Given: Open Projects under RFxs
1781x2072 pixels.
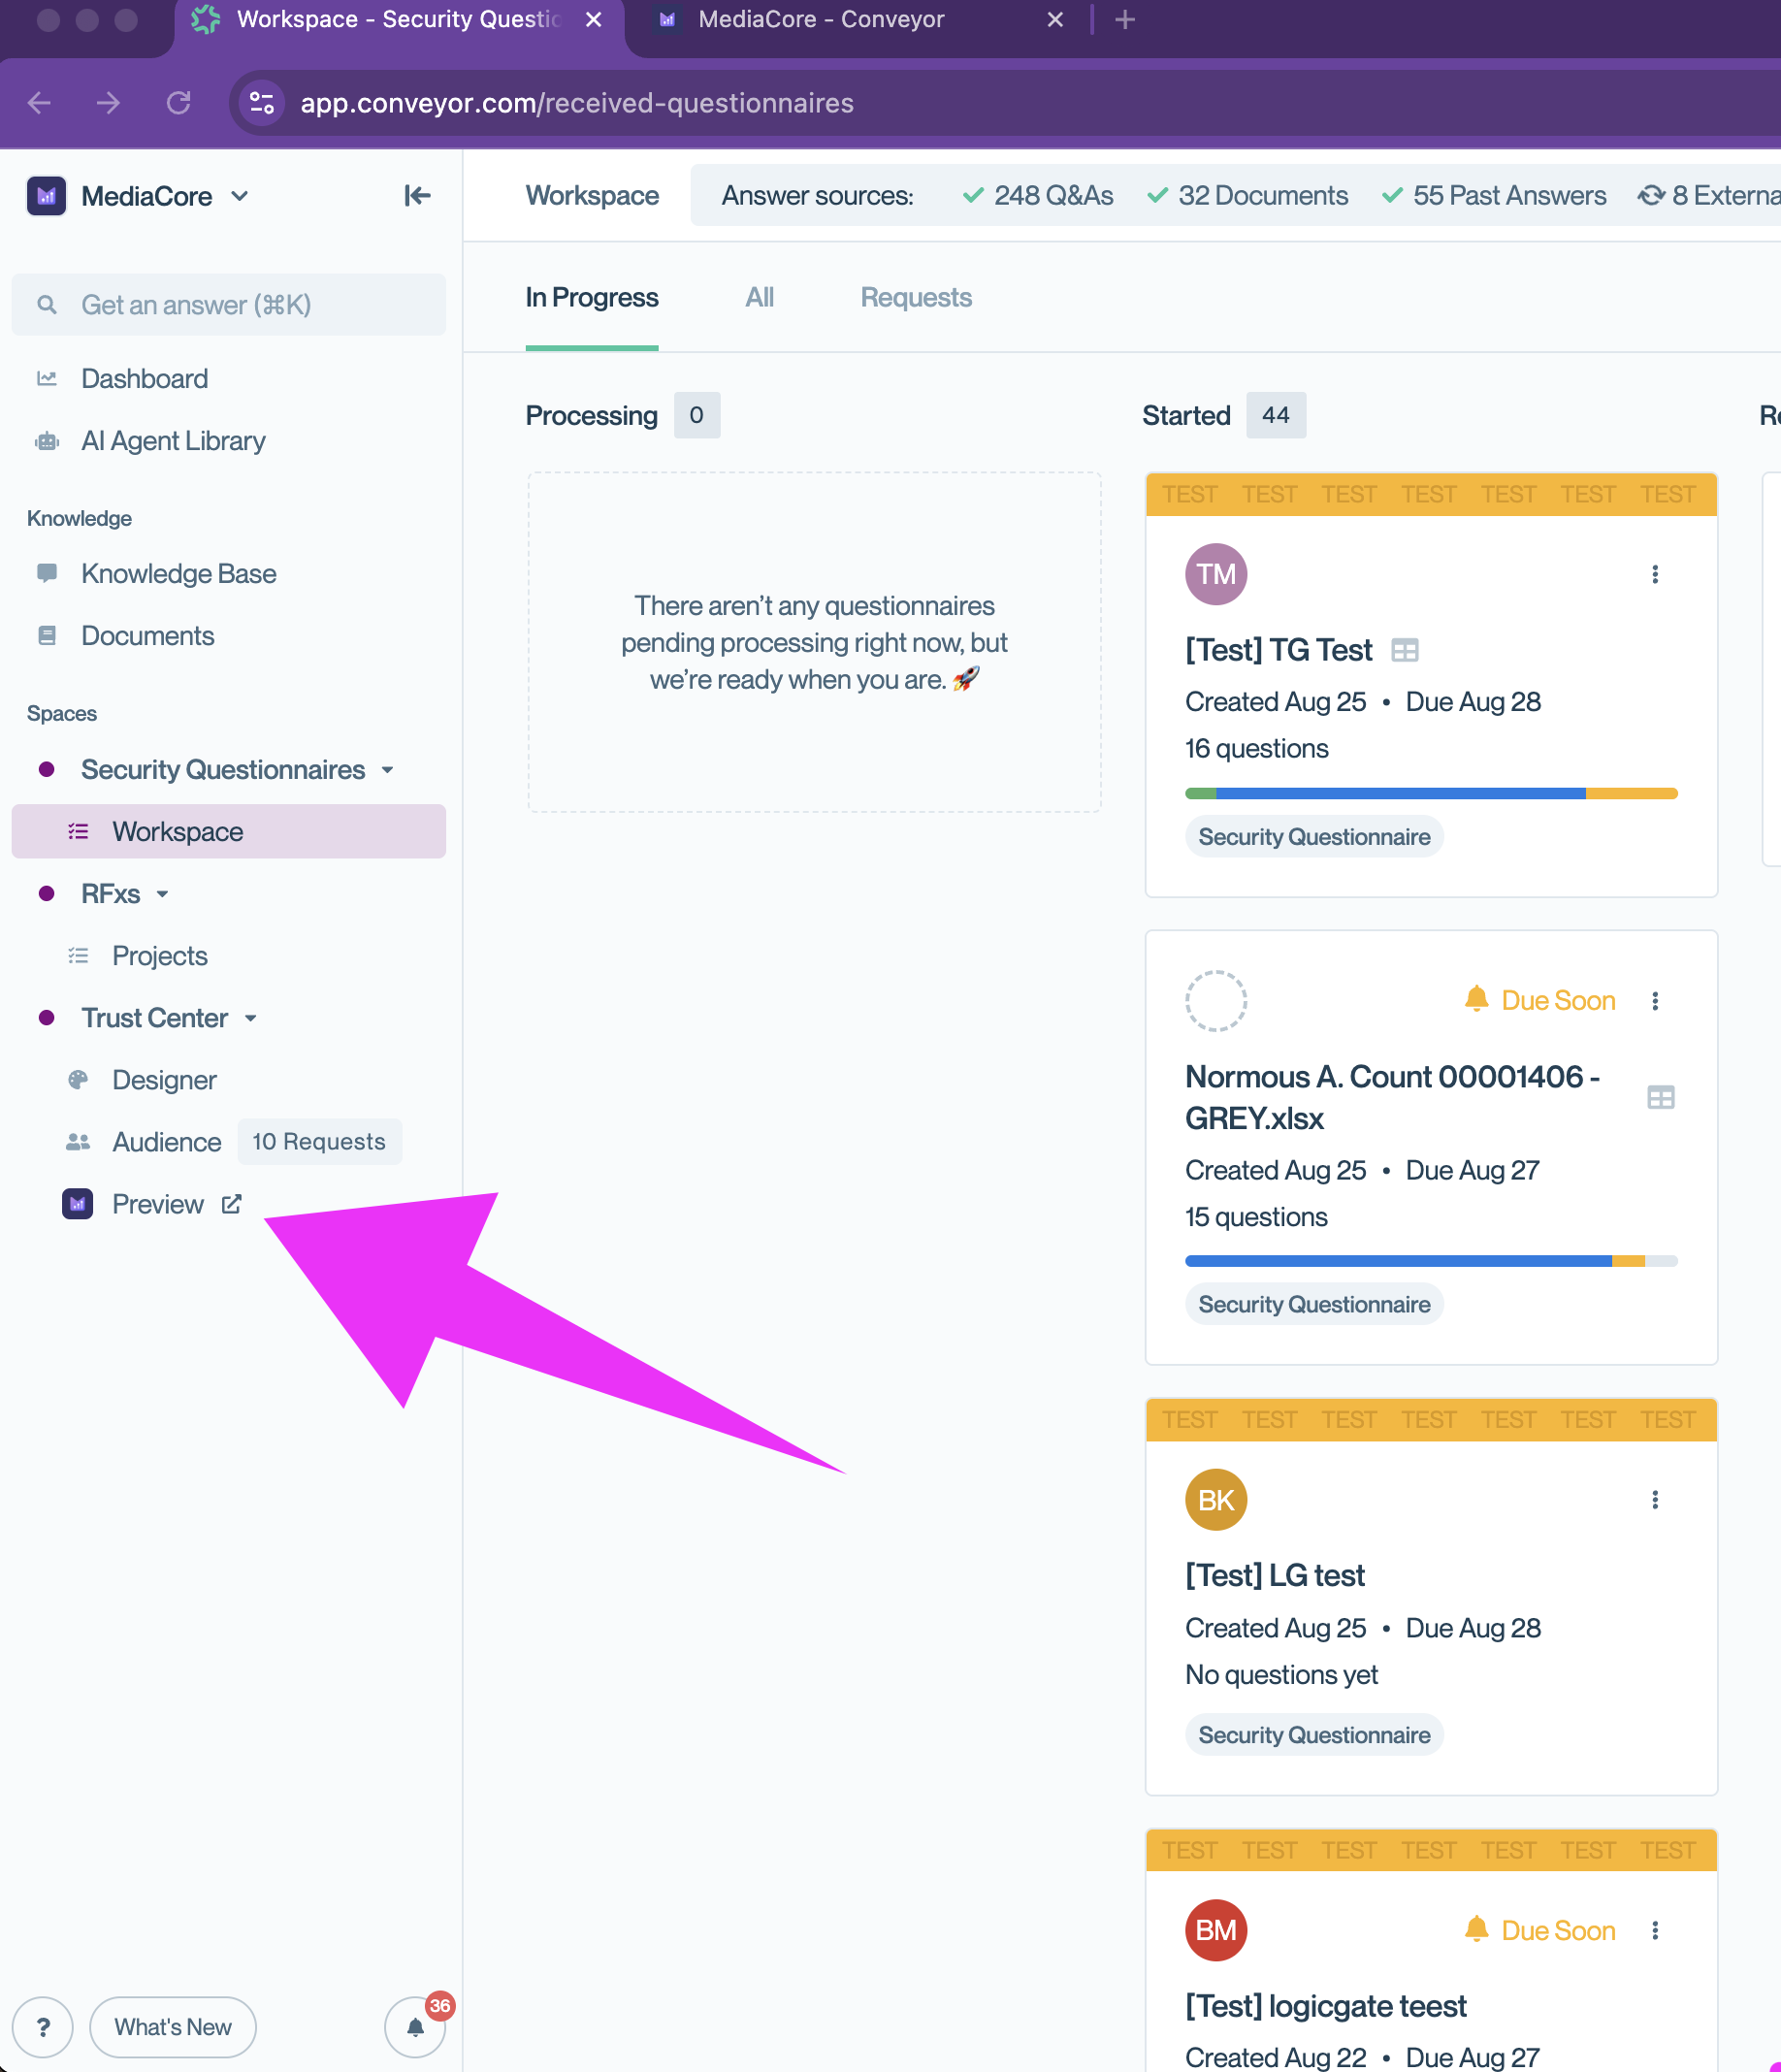Looking at the screenshot, I should [x=159, y=956].
